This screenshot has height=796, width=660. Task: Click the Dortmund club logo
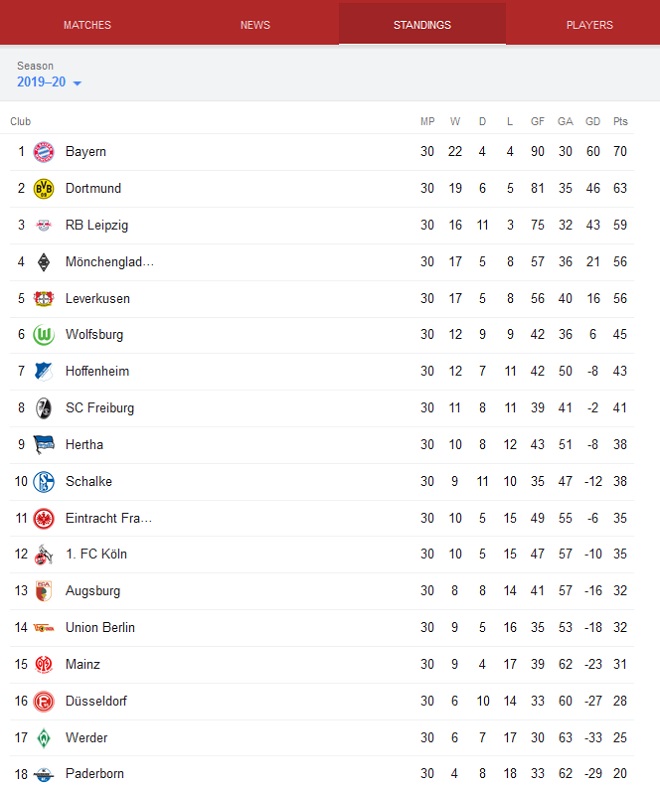click(43, 189)
